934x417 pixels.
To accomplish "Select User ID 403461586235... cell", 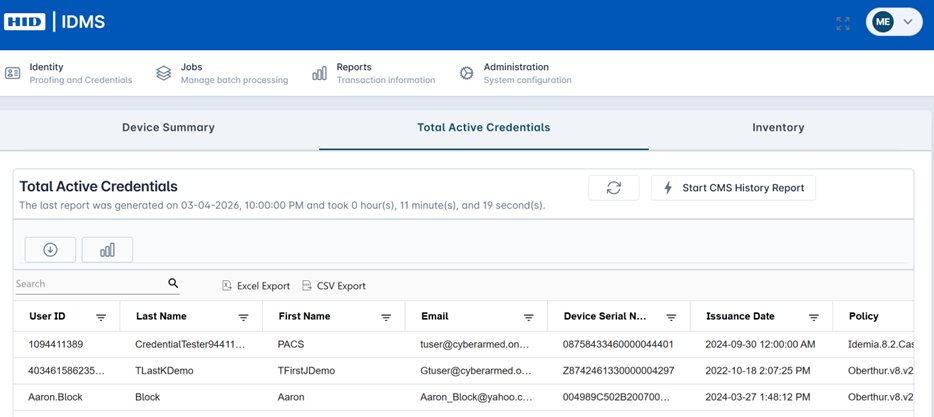I will 66,371.
